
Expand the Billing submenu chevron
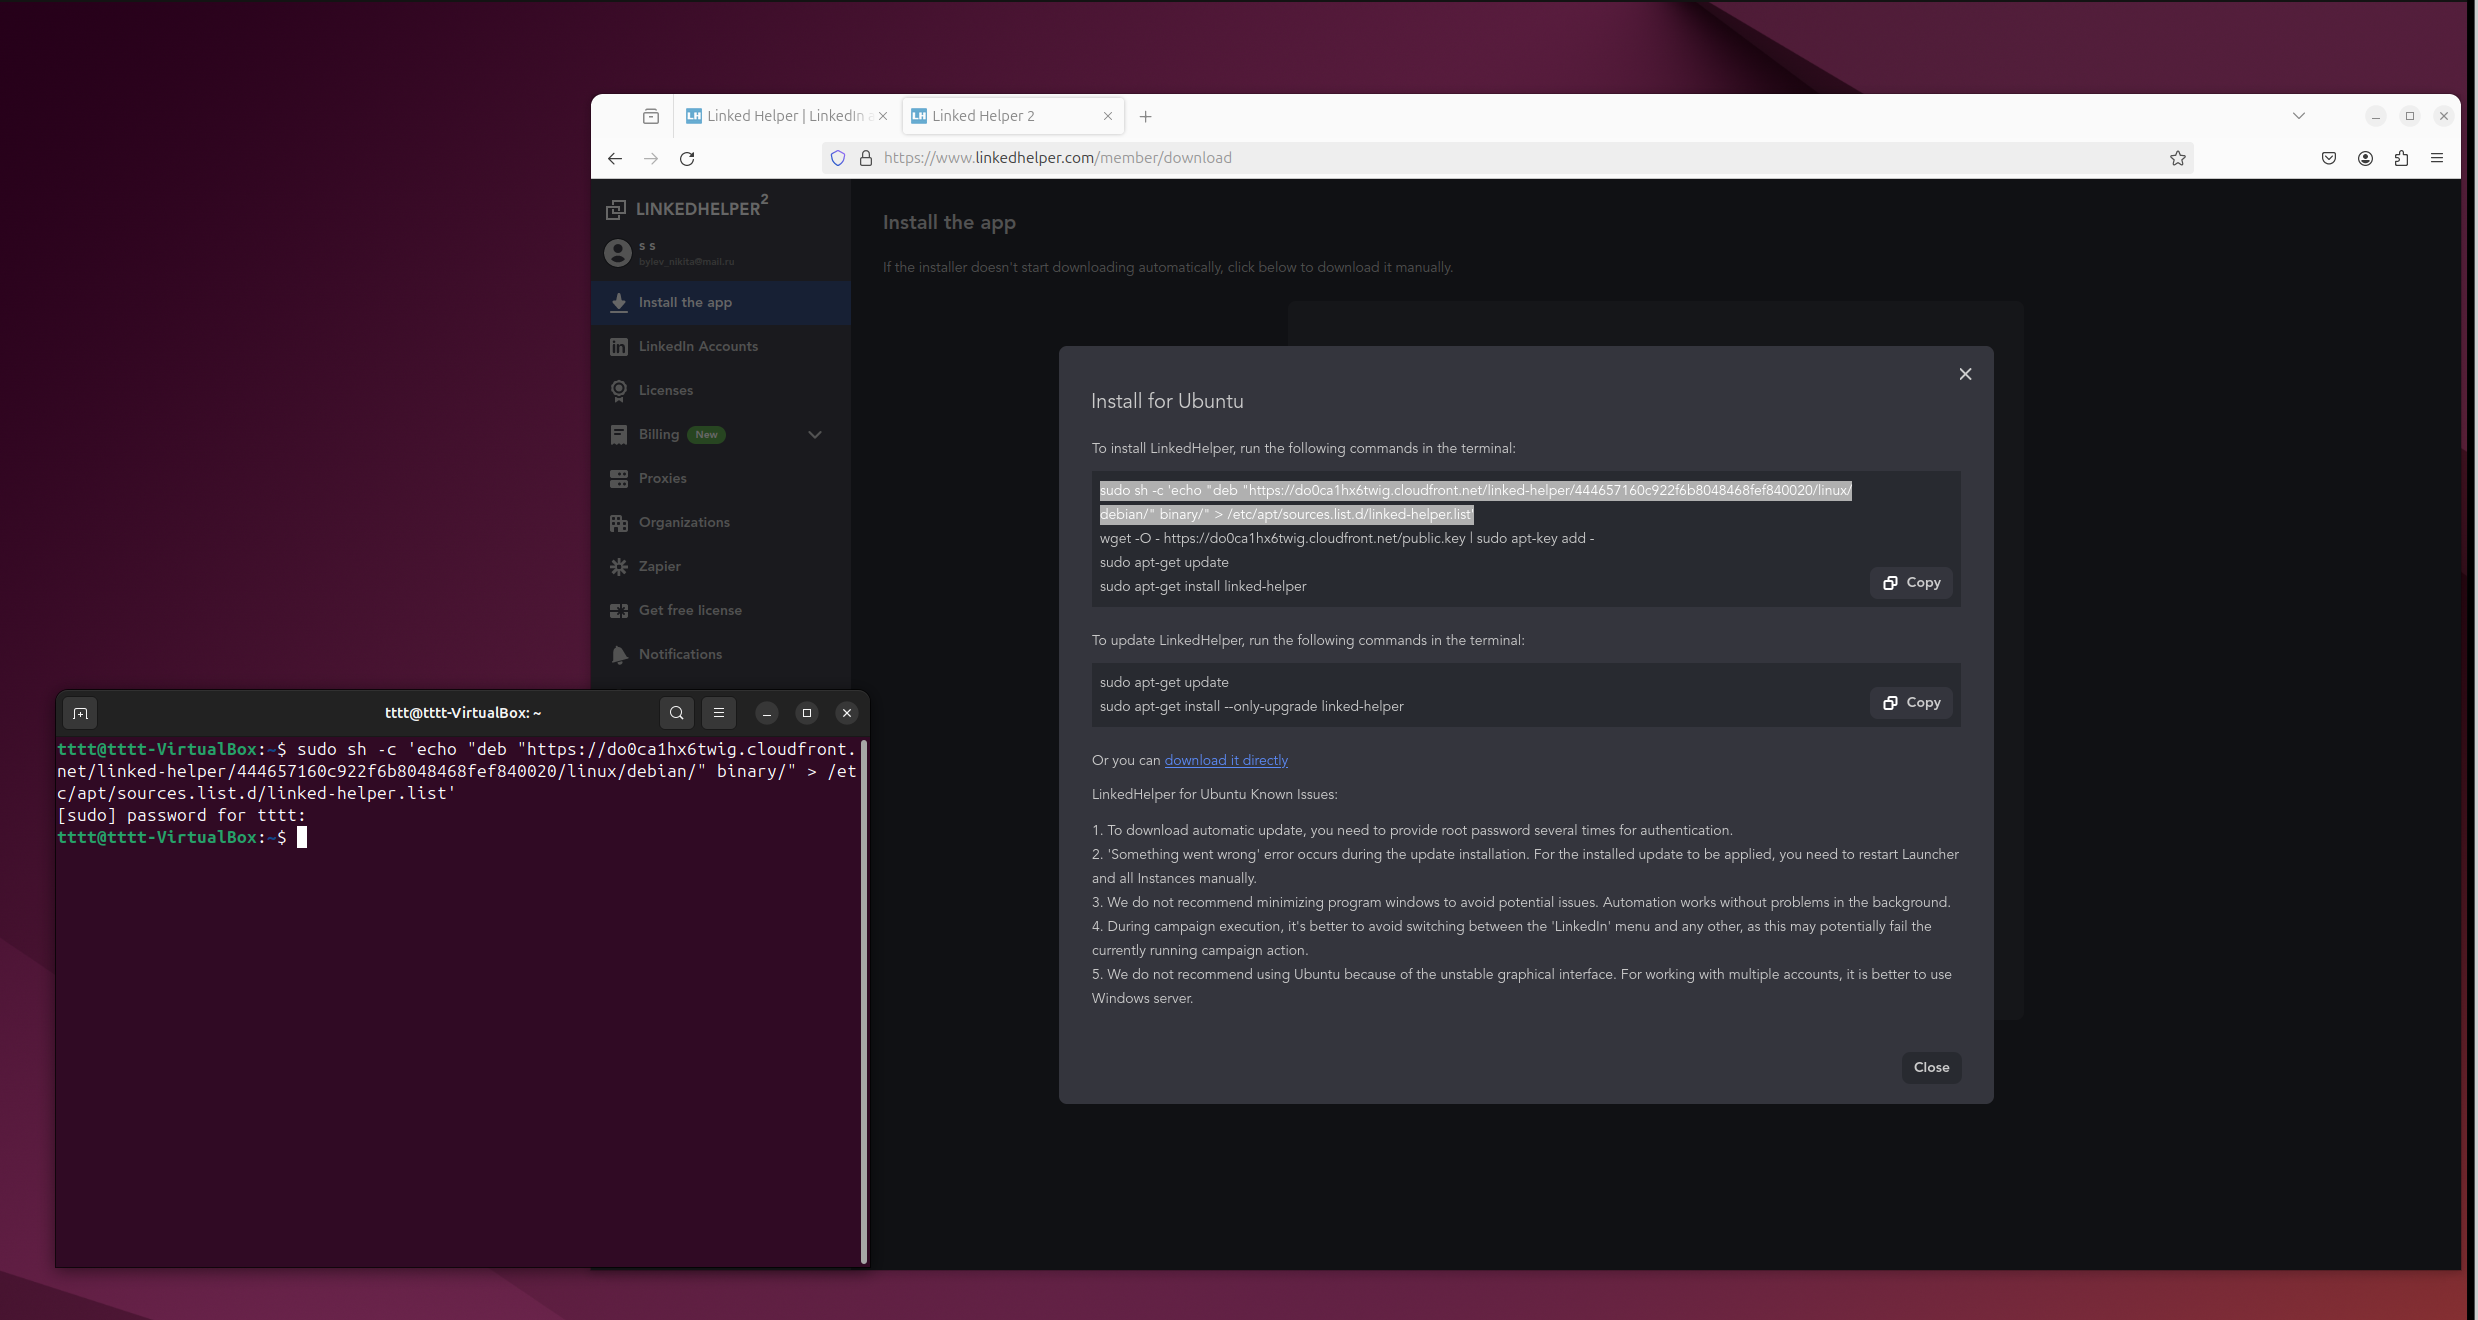click(x=815, y=434)
